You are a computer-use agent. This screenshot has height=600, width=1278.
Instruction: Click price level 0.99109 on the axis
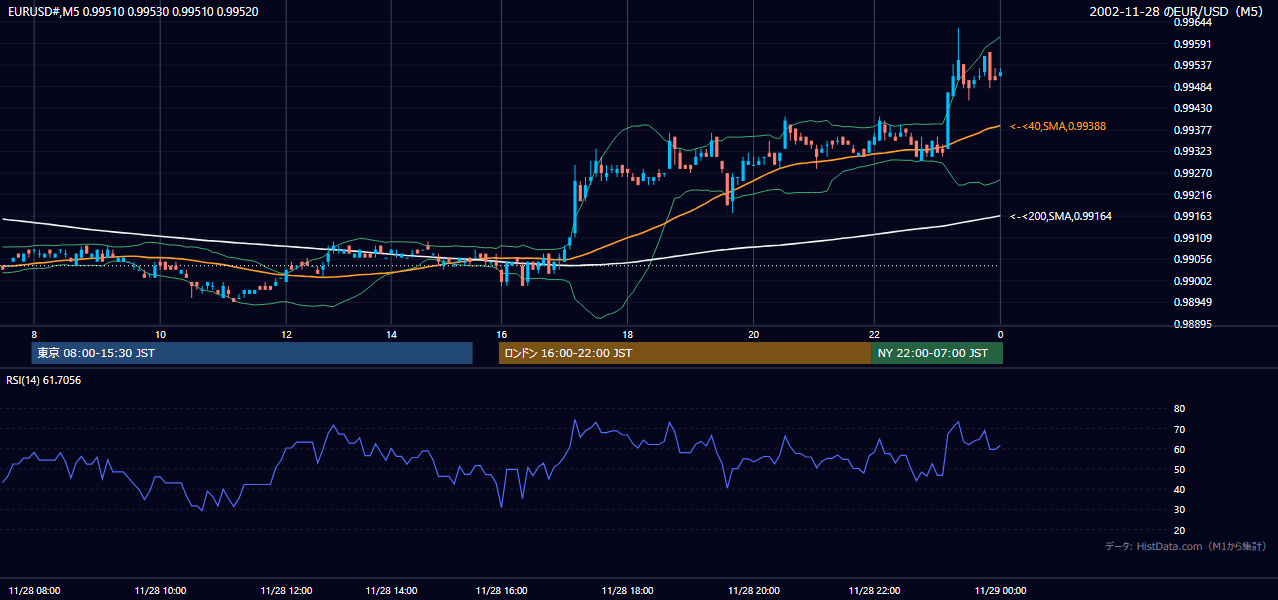click(x=1192, y=238)
